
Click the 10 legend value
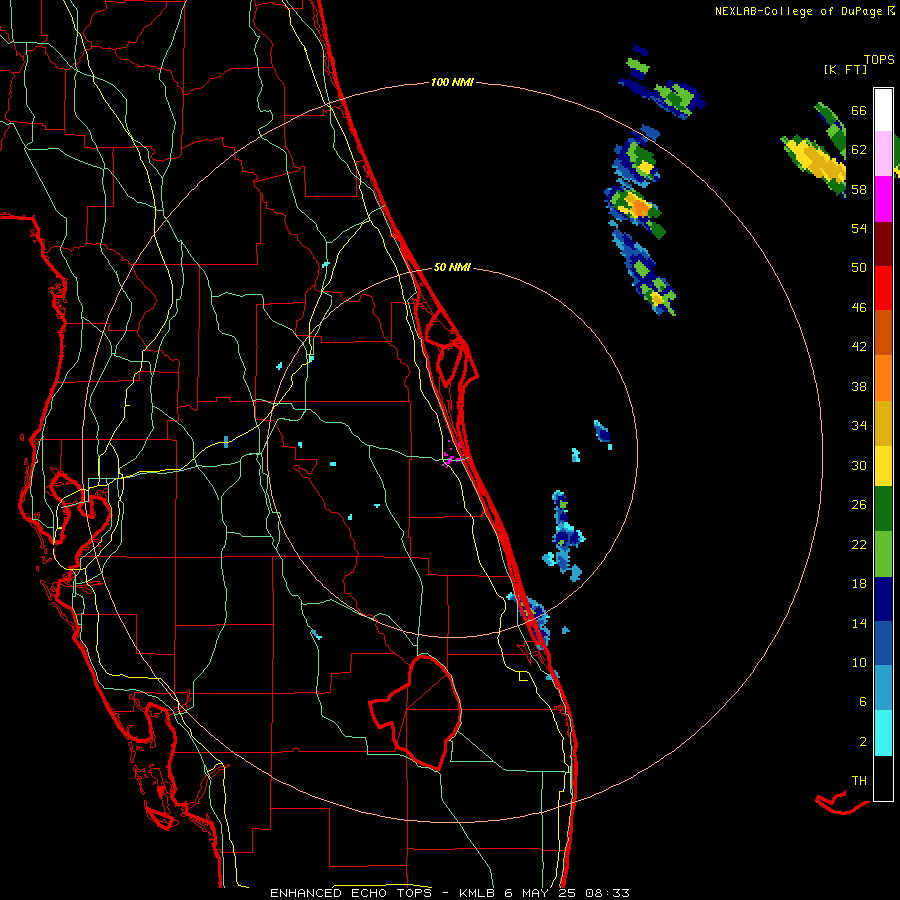(859, 662)
